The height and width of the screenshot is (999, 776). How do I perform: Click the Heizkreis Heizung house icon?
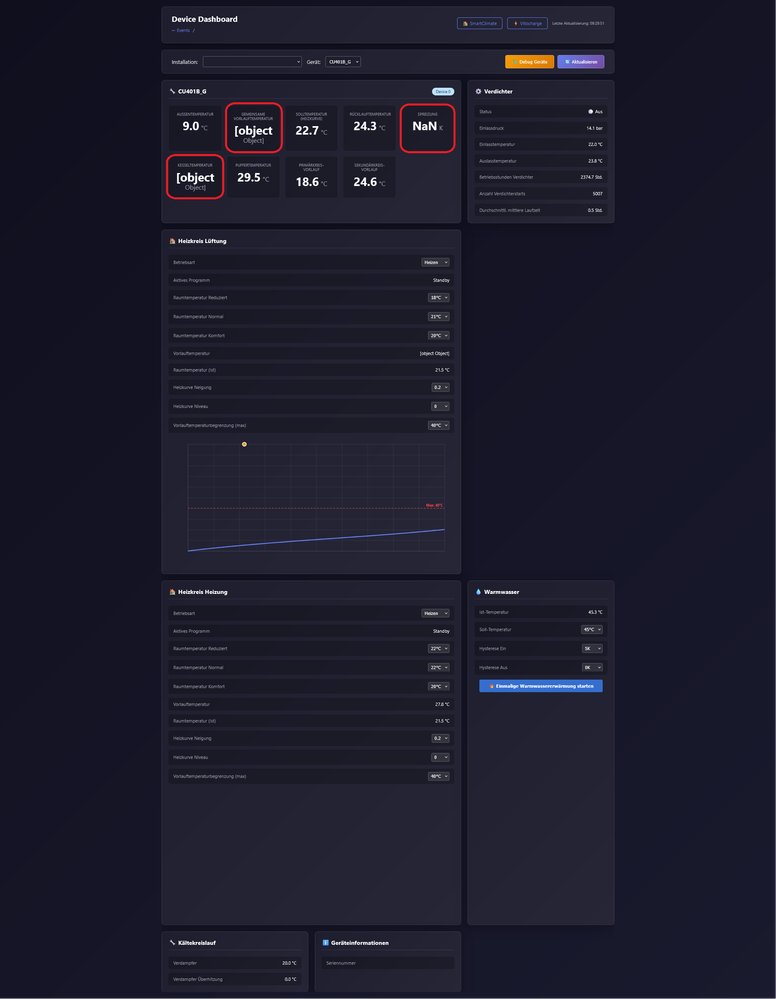coord(172,592)
